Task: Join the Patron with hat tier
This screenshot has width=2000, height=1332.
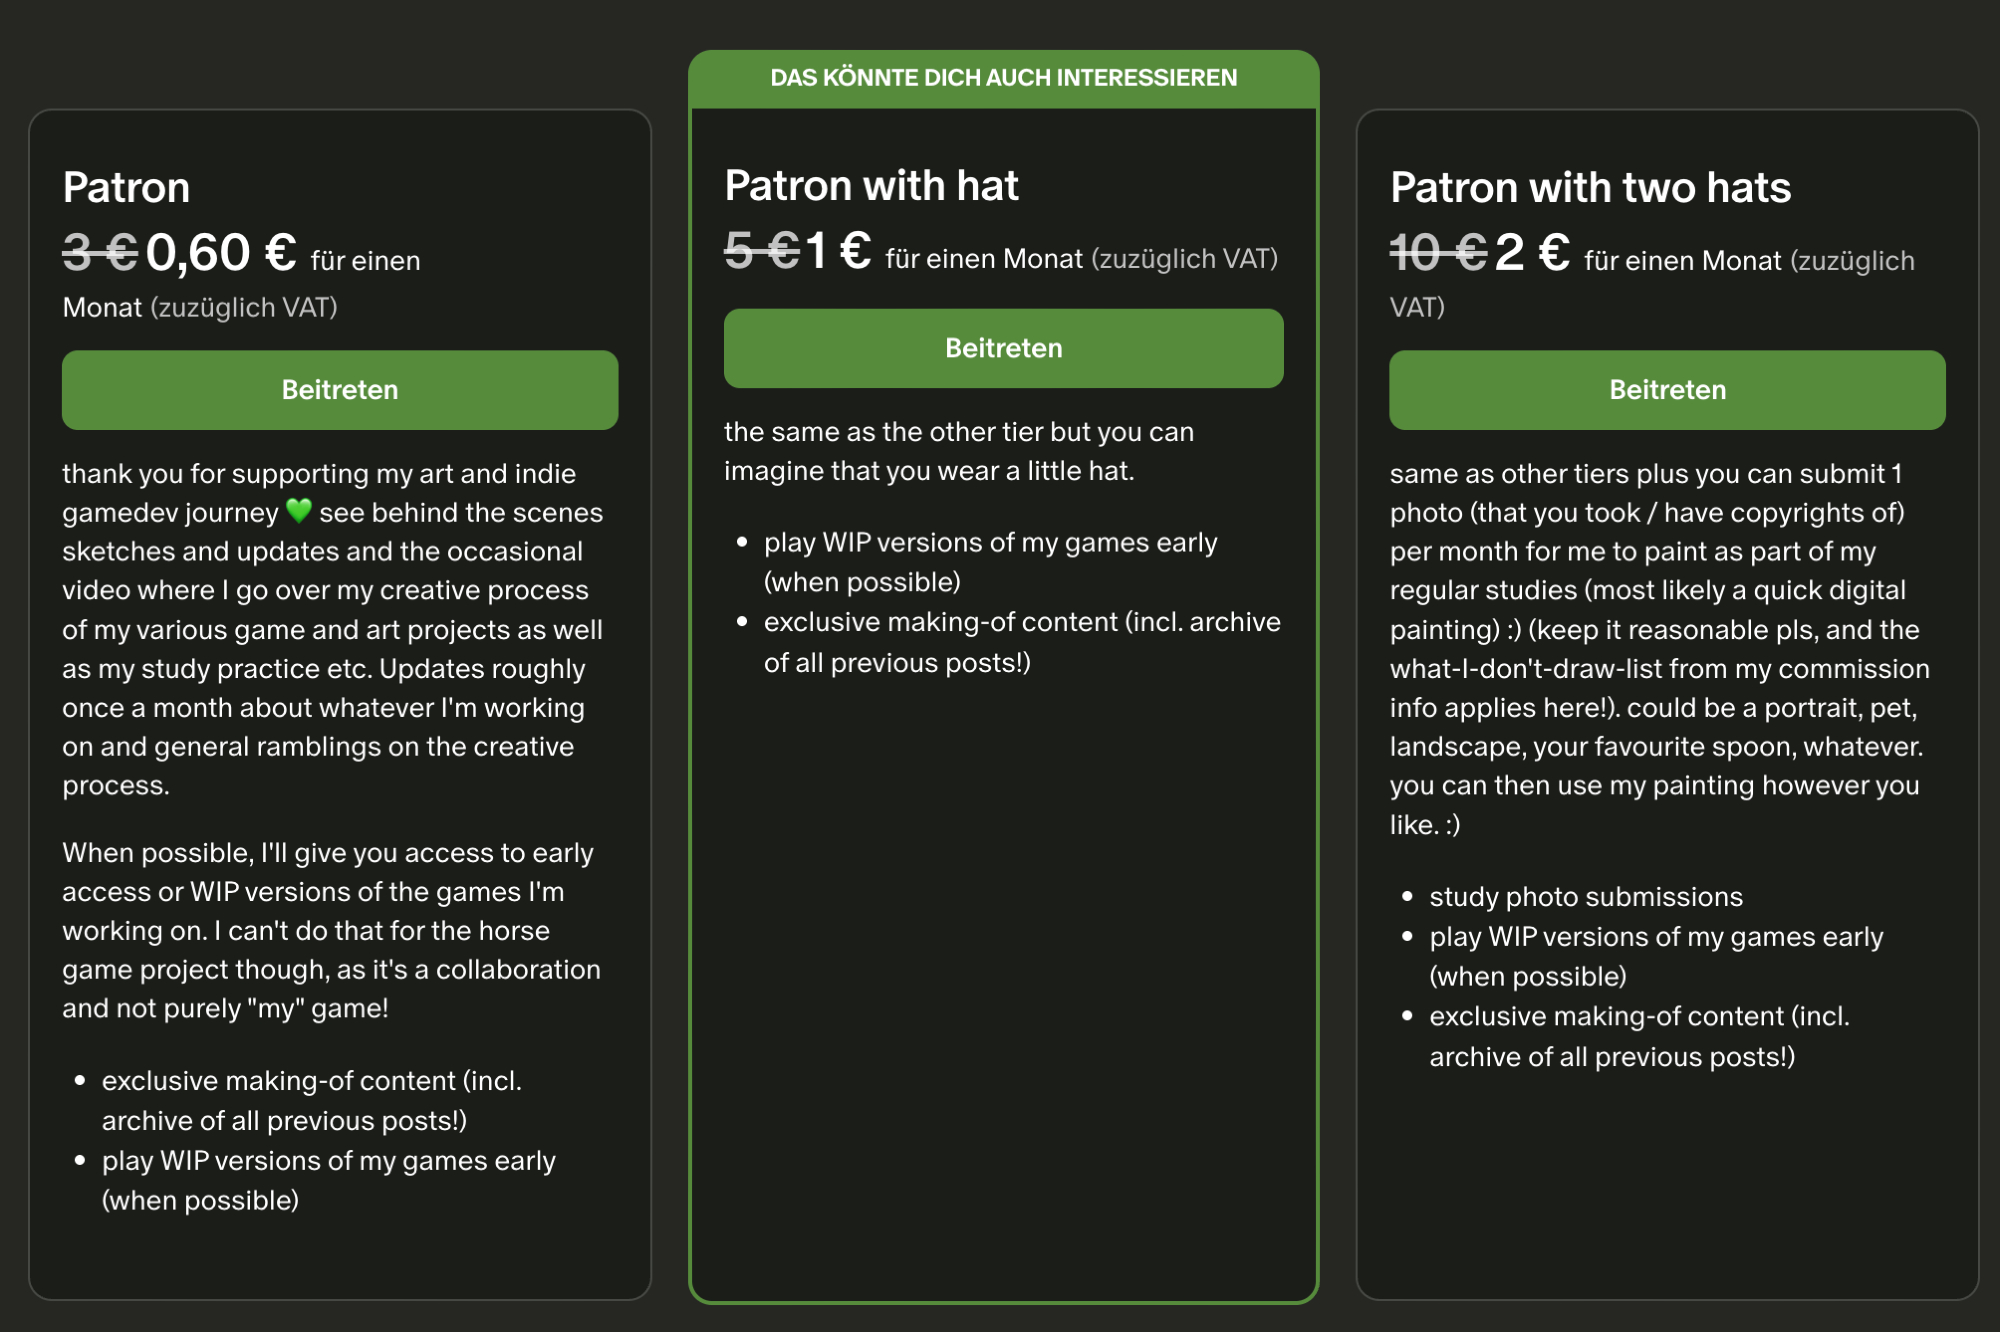Action: click(x=1003, y=348)
